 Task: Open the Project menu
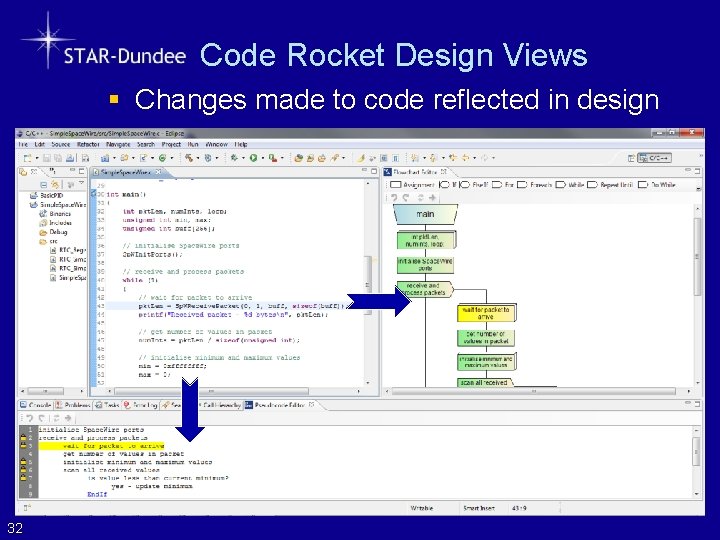171,144
